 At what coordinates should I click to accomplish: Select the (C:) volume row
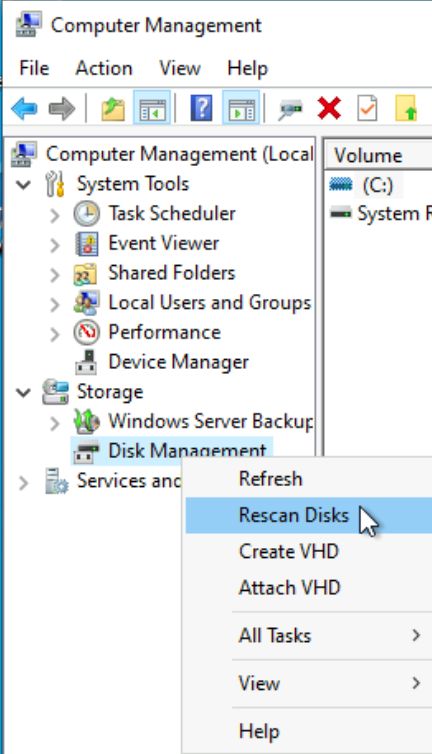tap(378, 185)
